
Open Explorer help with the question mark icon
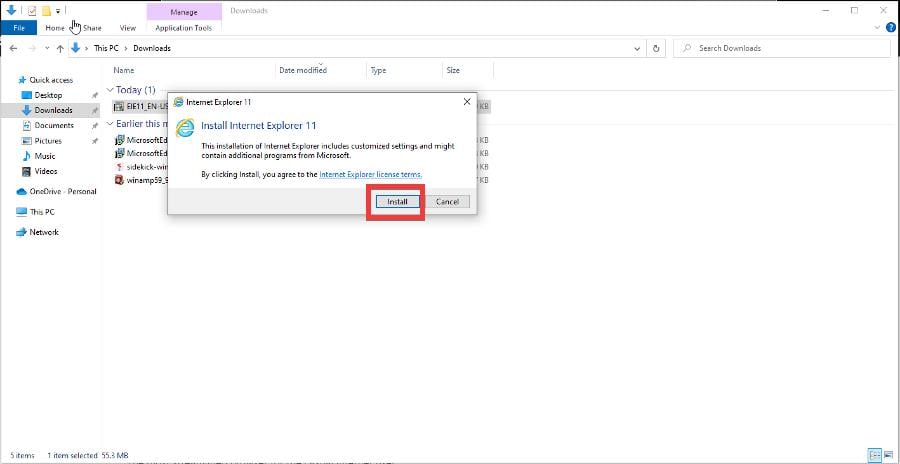(x=891, y=27)
